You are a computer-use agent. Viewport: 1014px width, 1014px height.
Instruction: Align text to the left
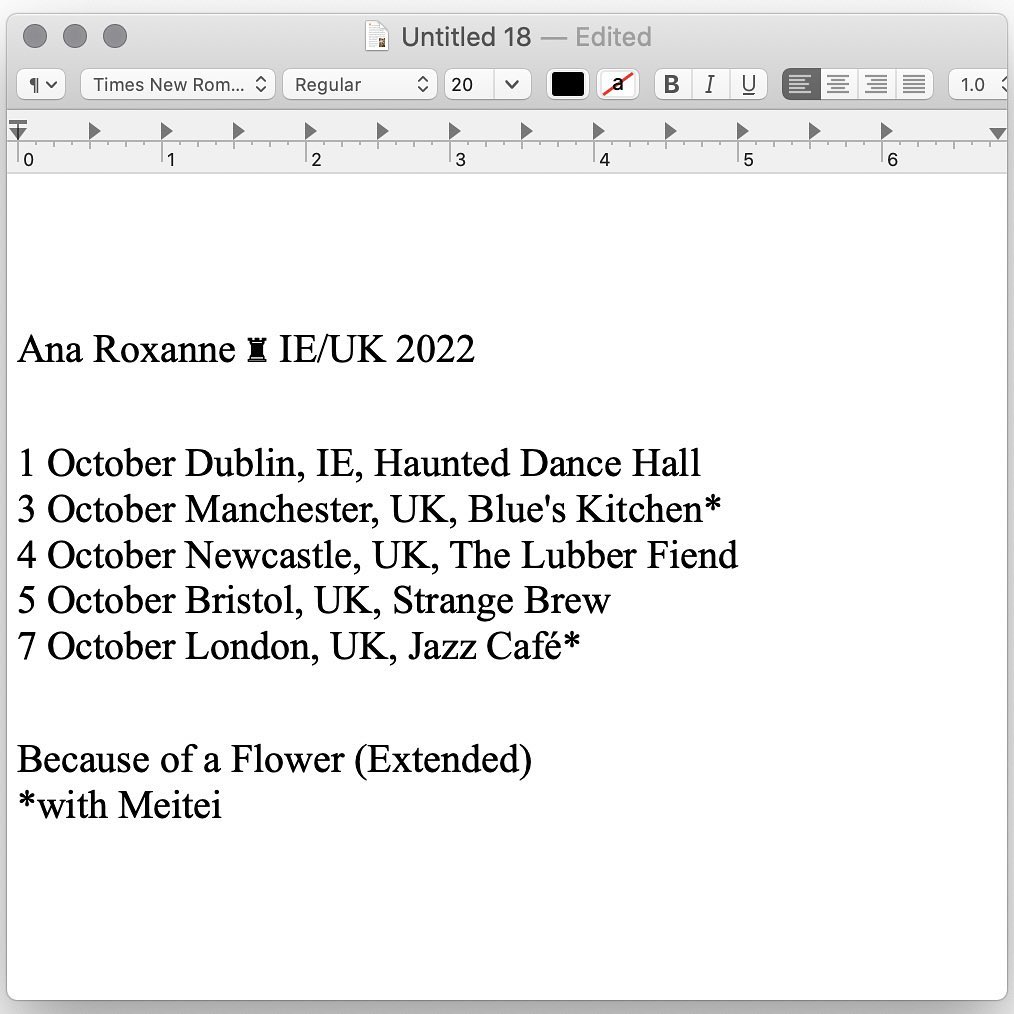[800, 85]
